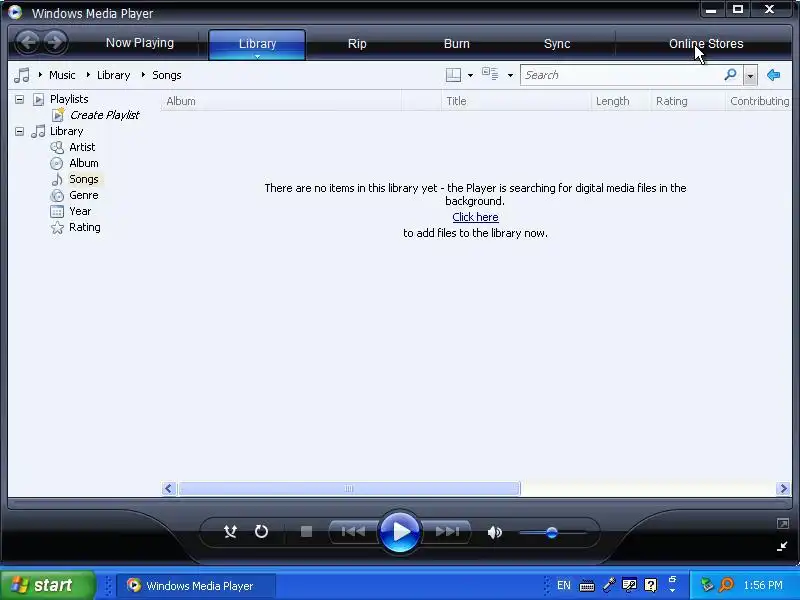Click the horizontal scrollbar thumb
The image size is (800, 600).
349,488
